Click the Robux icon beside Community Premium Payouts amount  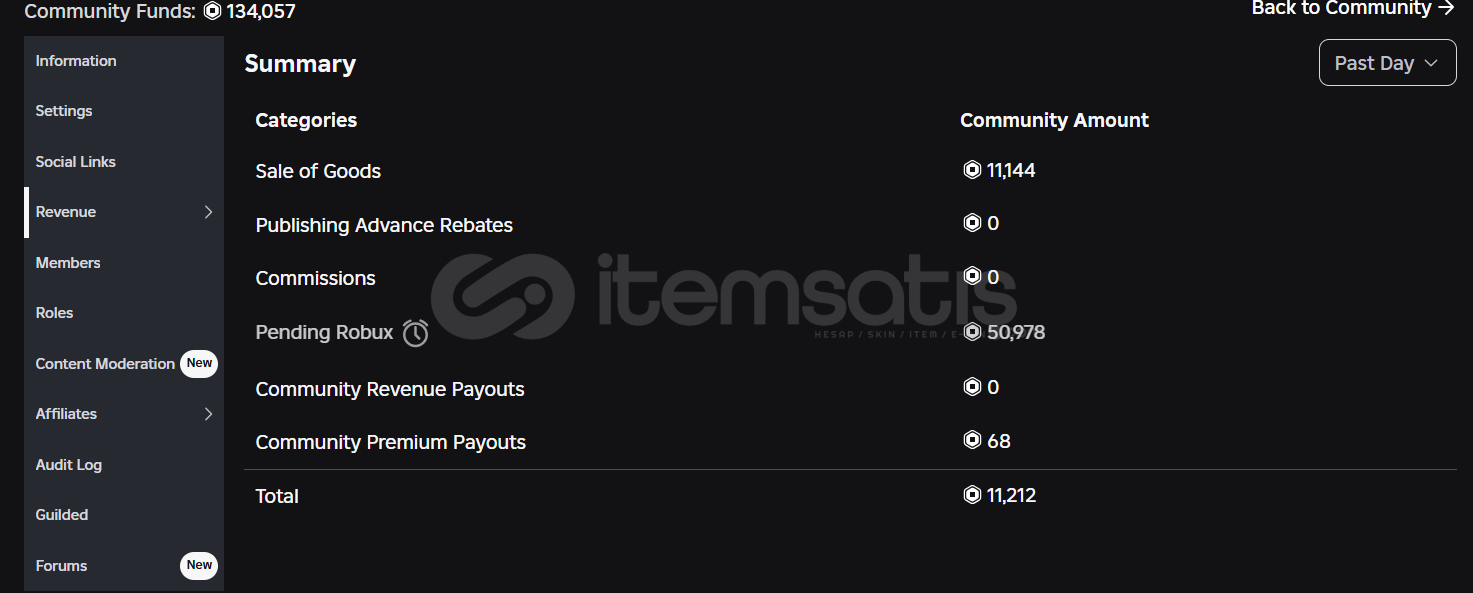point(972,440)
